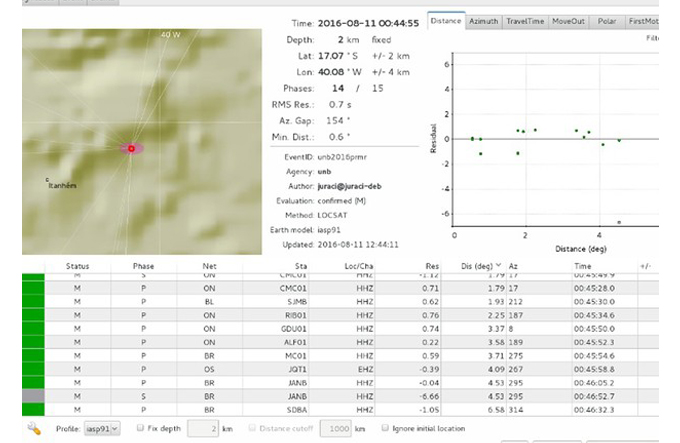Select station ALF01 cell

pyautogui.click(x=295, y=342)
